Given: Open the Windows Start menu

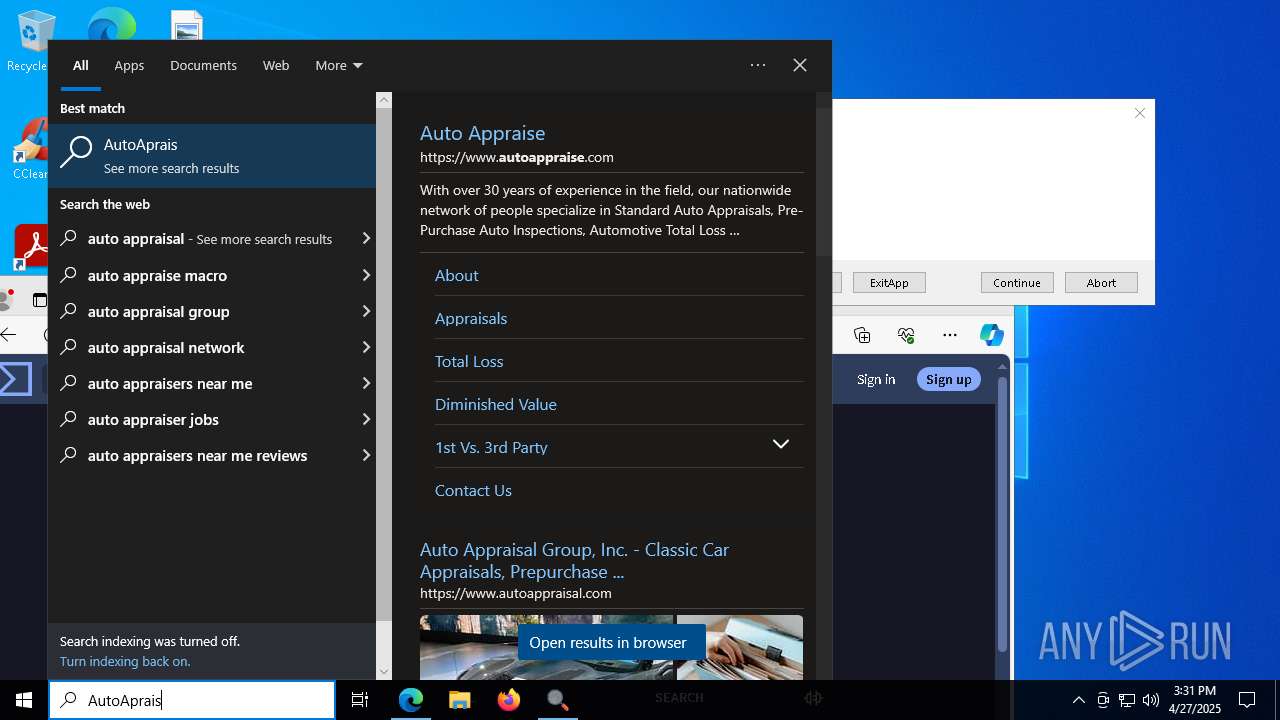Looking at the screenshot, I should pos(24,700).
